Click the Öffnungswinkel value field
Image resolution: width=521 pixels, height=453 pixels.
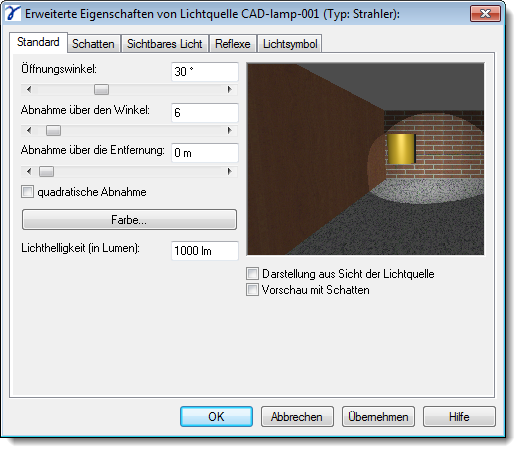point(205,72)
